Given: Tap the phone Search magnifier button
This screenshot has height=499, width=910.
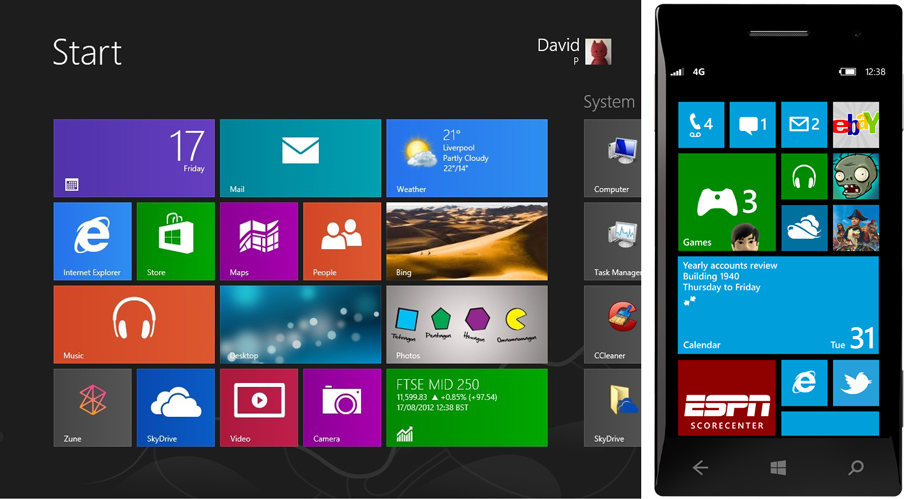Looking at the screenshot, I should click(x=856, y=467).
